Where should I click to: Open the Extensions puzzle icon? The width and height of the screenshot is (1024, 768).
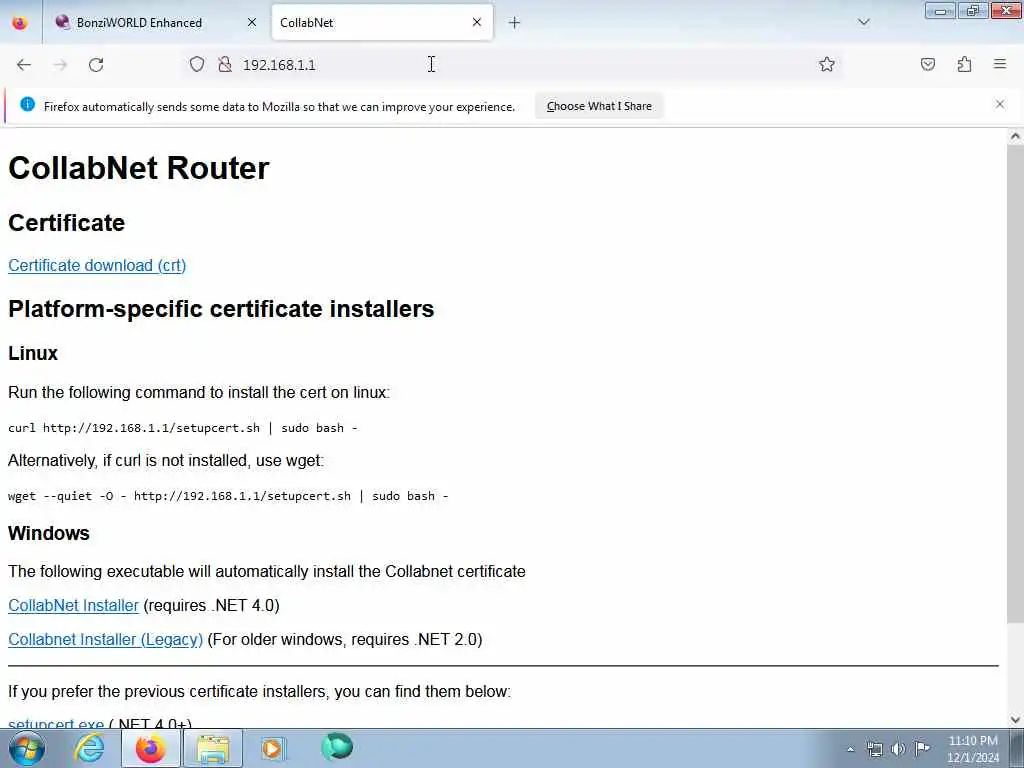tap(964, 64)
